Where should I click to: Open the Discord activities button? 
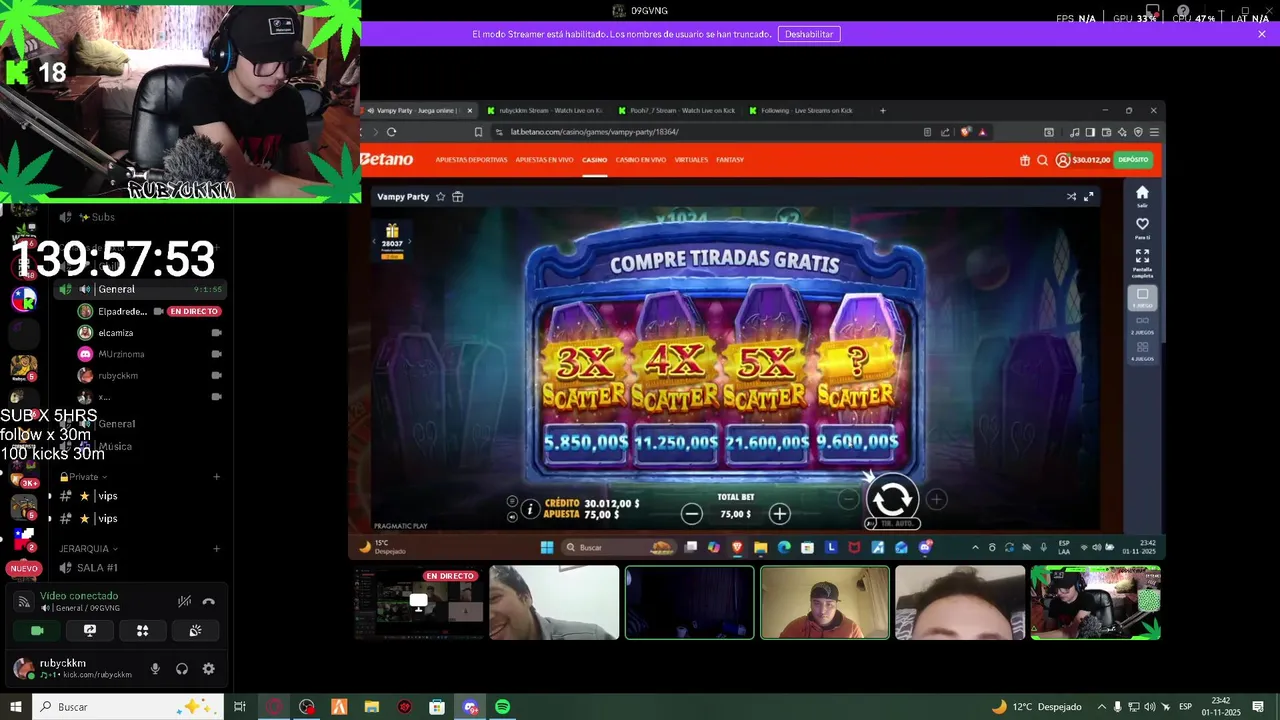[x=142, y=630]
